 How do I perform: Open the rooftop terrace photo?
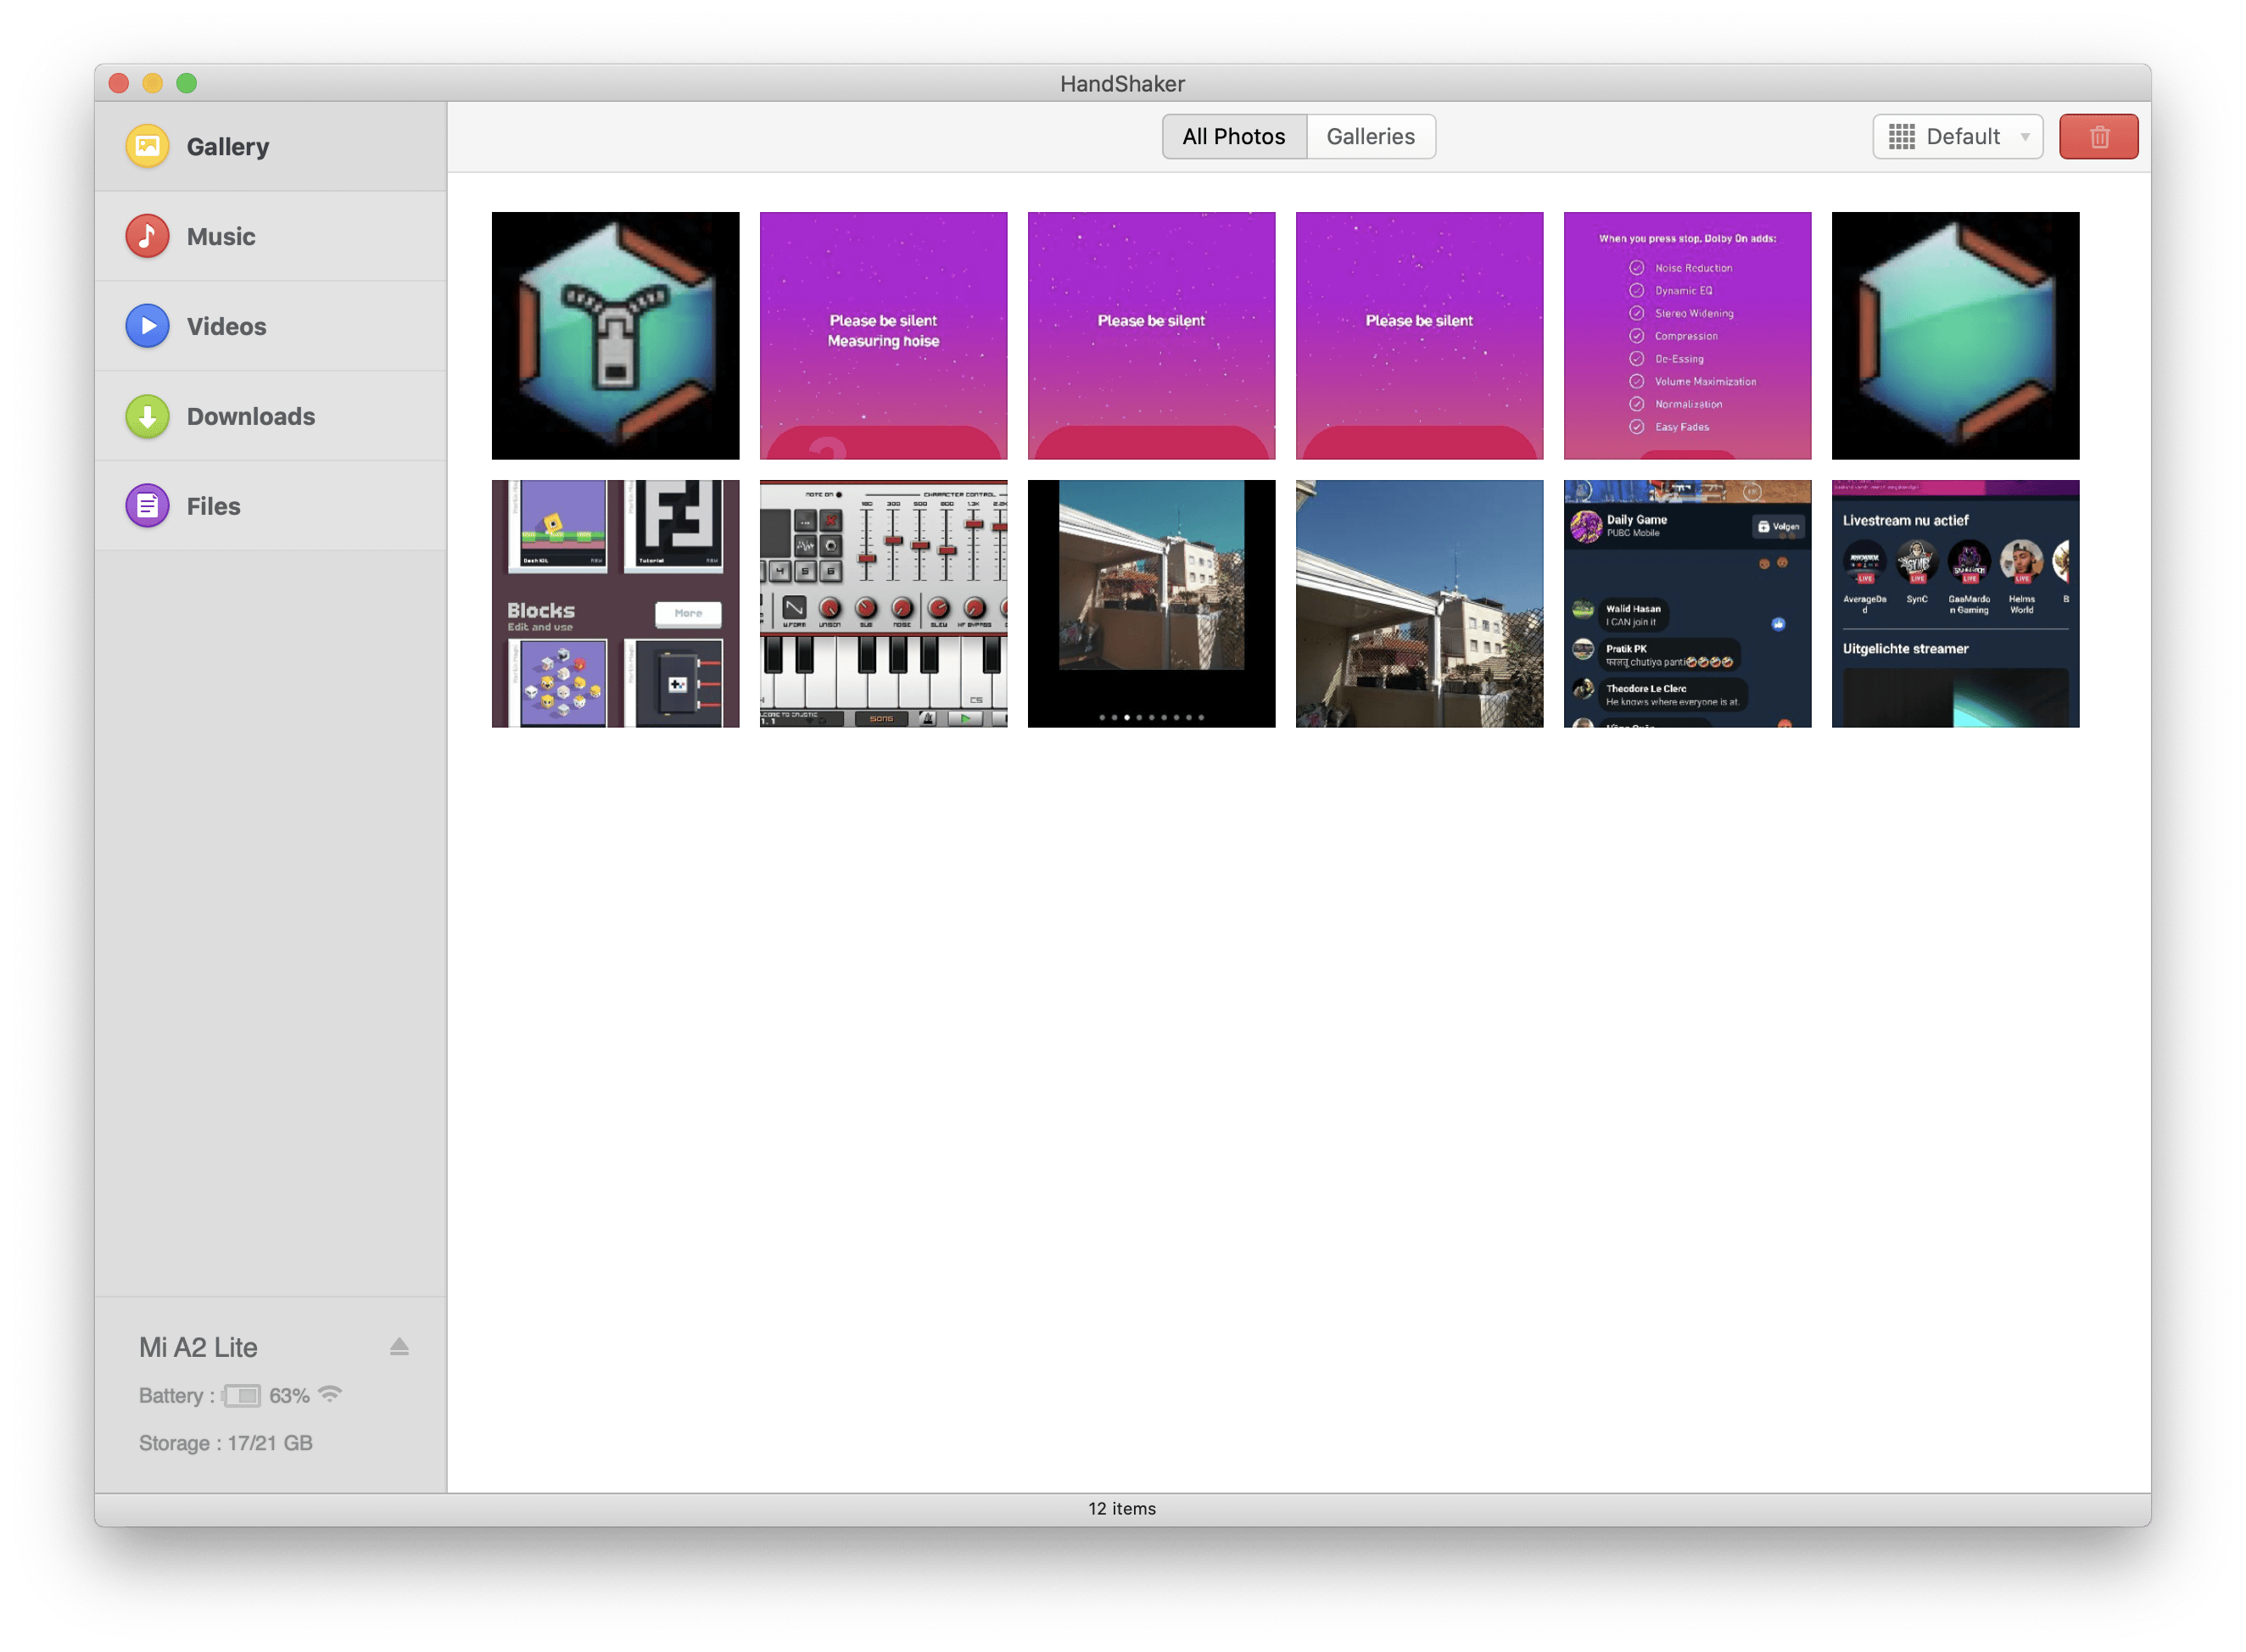tap(1419, 603)
